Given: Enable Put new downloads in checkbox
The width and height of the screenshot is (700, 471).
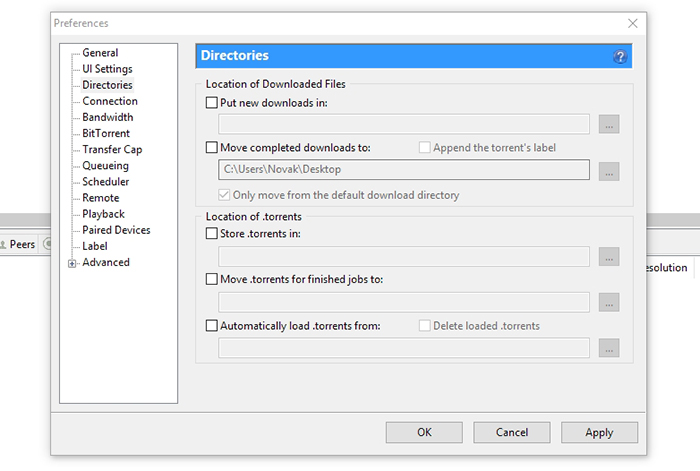Looking at the screenshot, I should [x=211, y=102].
